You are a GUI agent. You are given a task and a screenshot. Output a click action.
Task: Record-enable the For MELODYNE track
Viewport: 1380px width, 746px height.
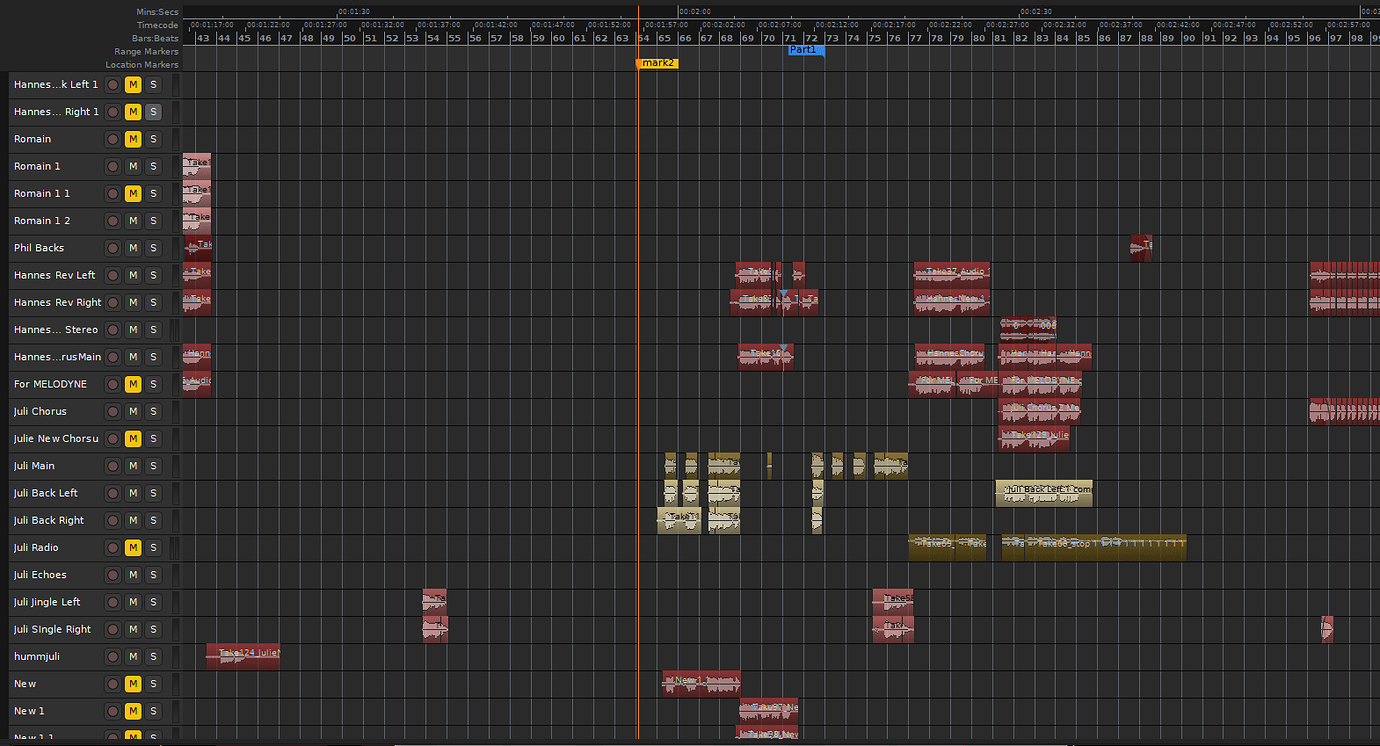coord(113,384)
